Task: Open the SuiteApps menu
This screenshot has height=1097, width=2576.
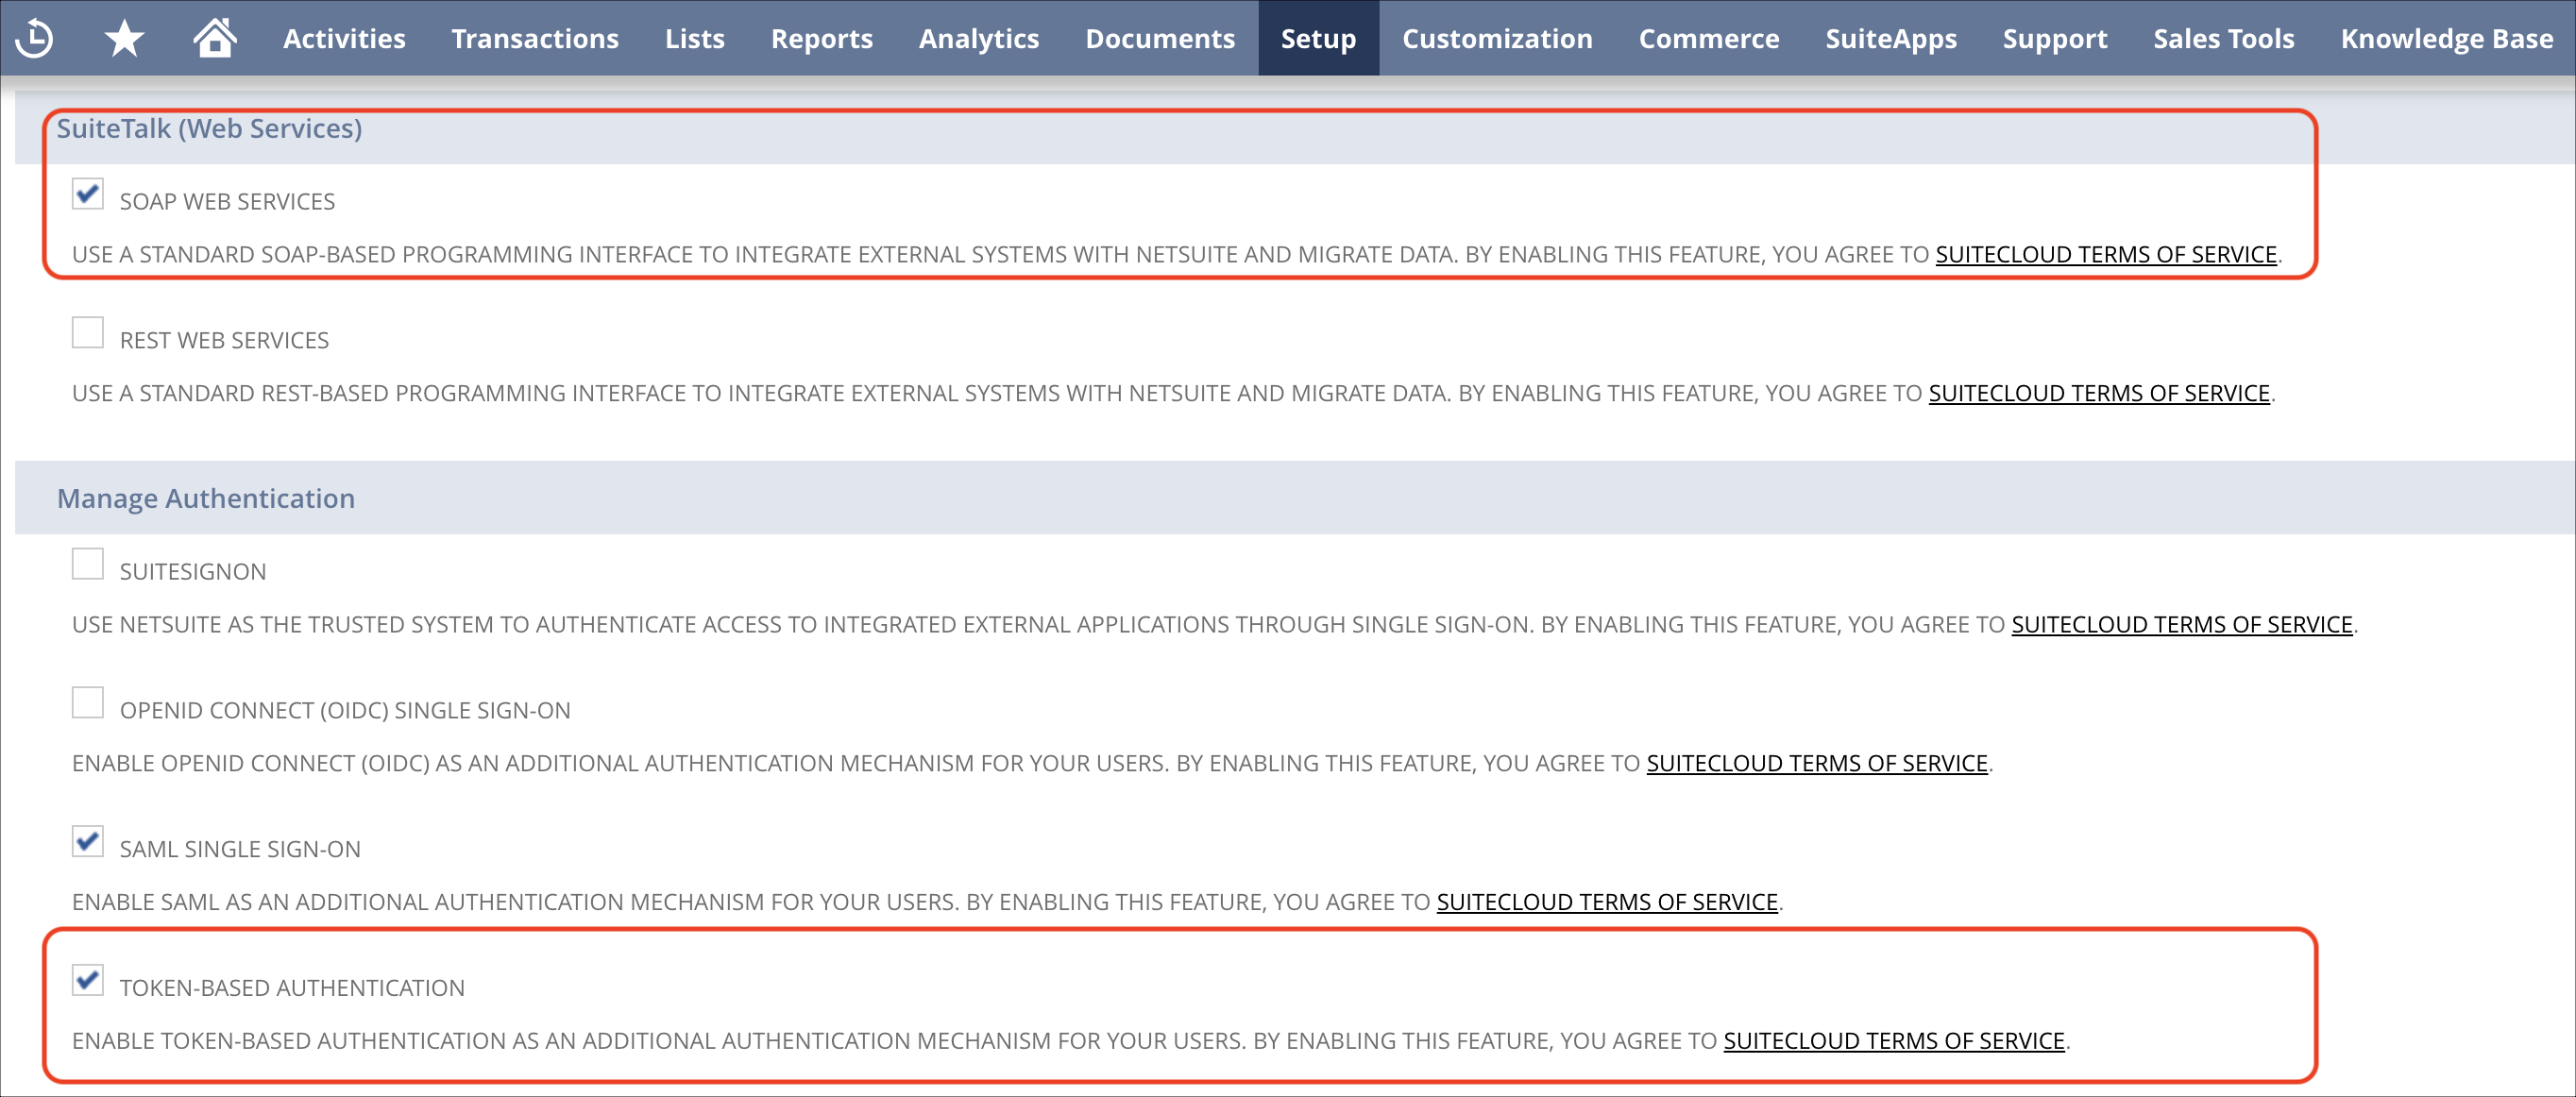Action: [1890, 38]
